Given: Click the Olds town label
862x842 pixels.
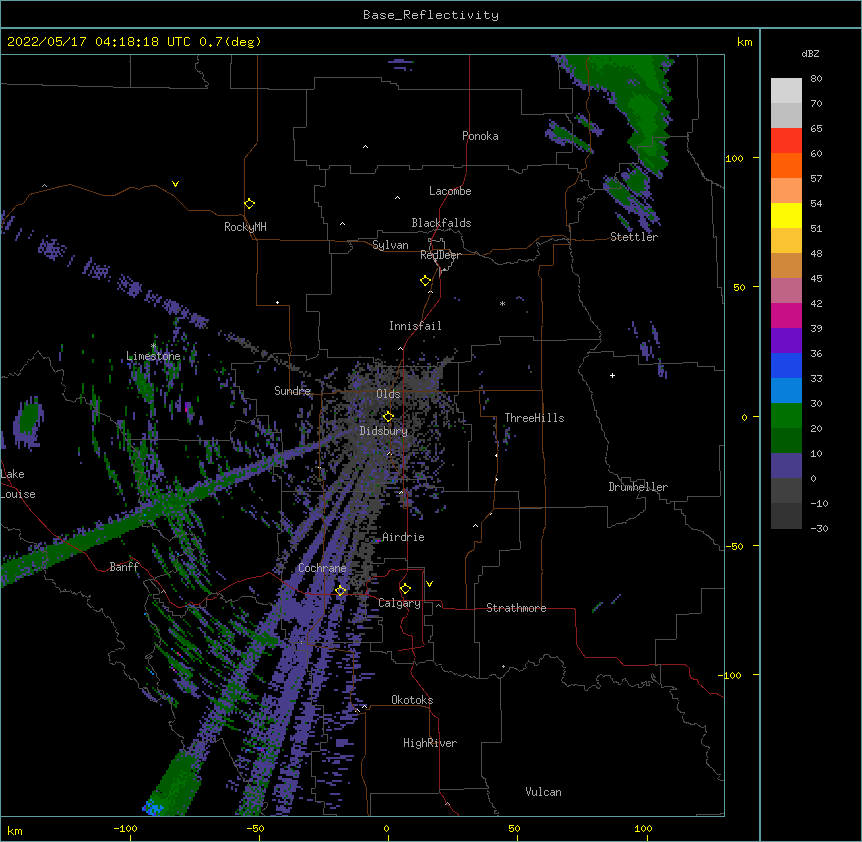Looking at the screenshot, I should point(388,394).
